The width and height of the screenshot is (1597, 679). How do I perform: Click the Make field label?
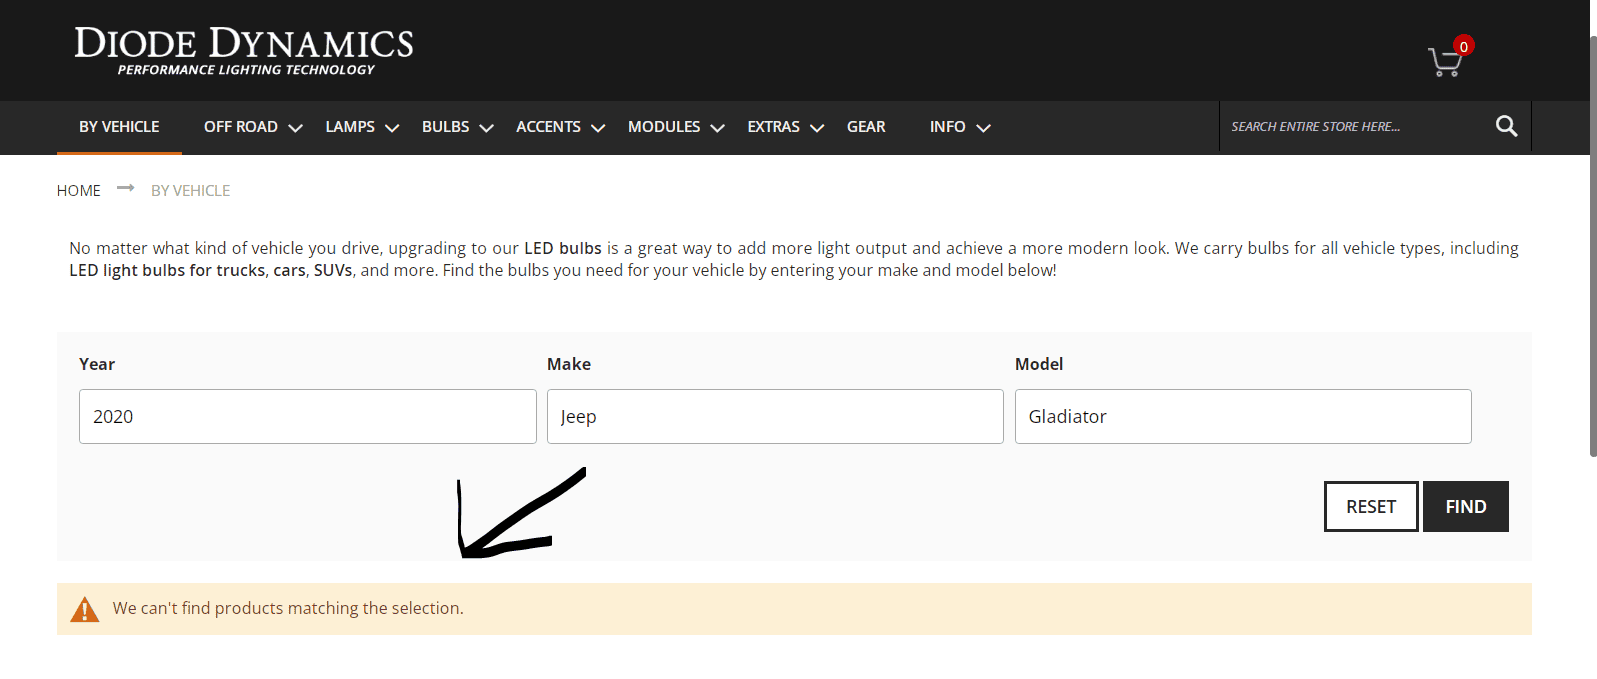(x=569, y=364)
